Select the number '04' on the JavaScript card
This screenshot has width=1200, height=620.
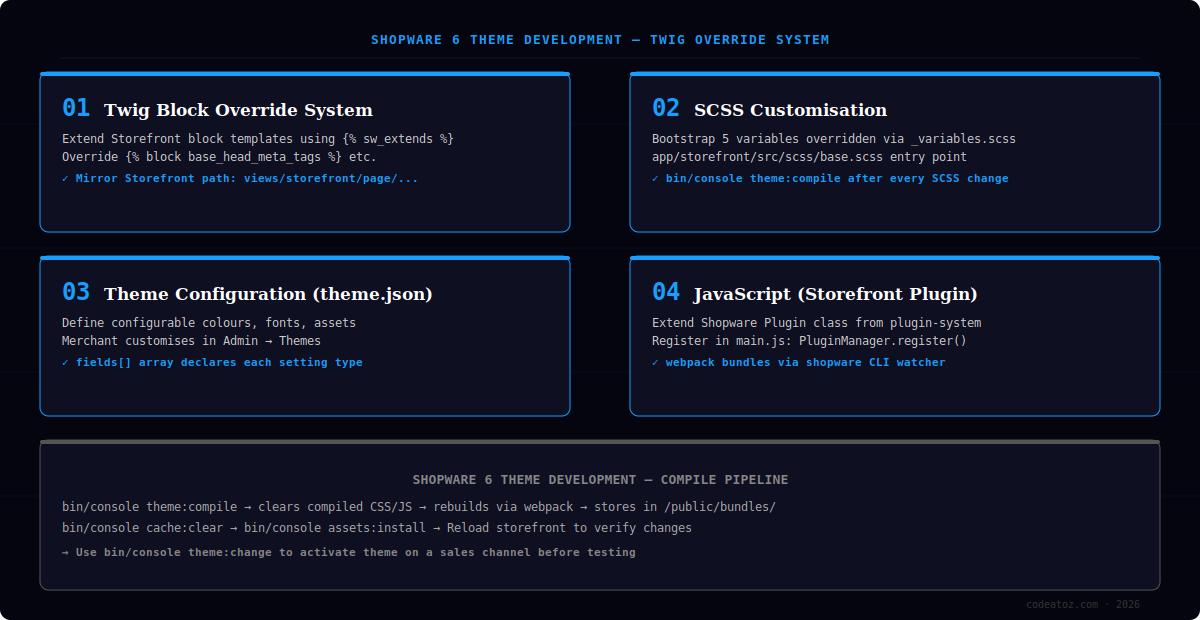tap(666, 292)
